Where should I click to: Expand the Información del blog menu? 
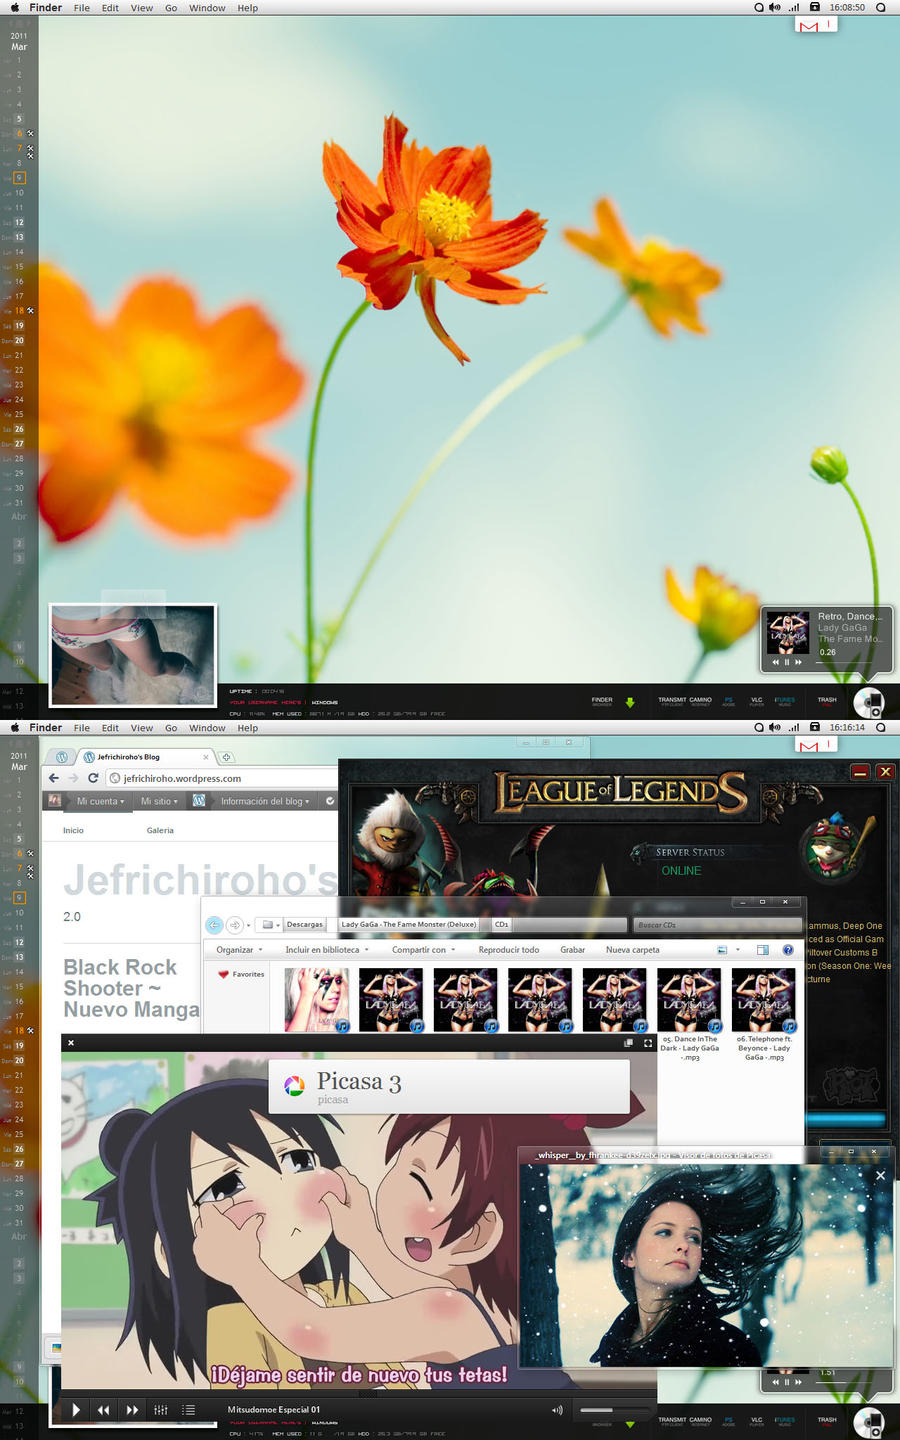point(264,801)
